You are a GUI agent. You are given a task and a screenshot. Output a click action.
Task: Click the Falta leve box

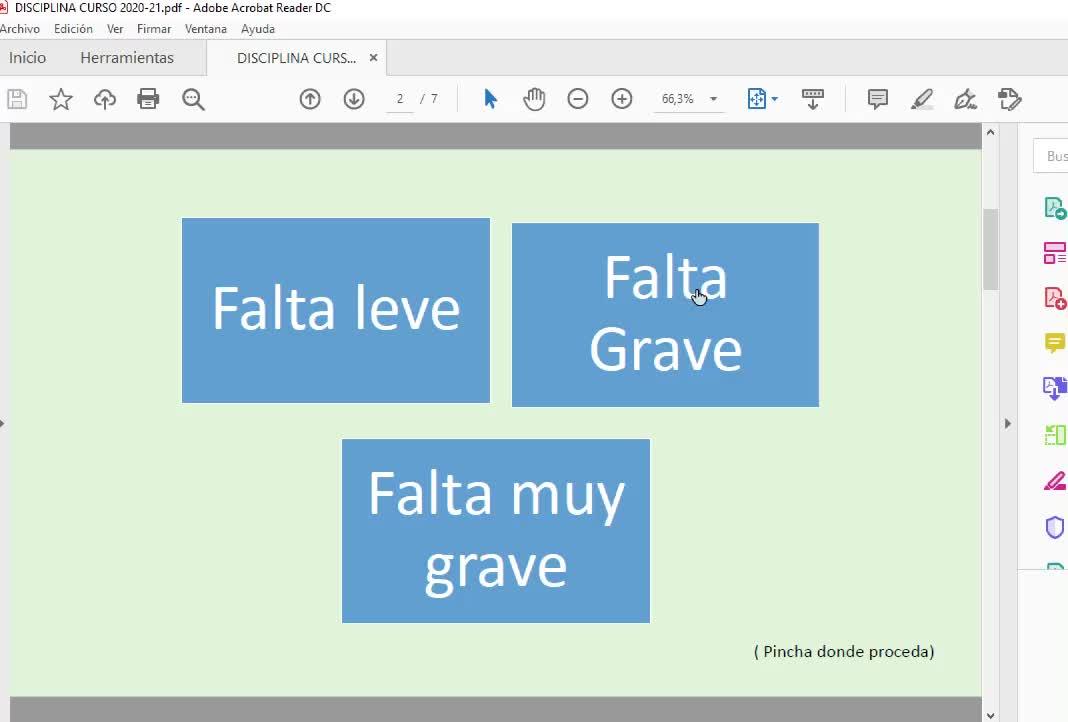336,310
